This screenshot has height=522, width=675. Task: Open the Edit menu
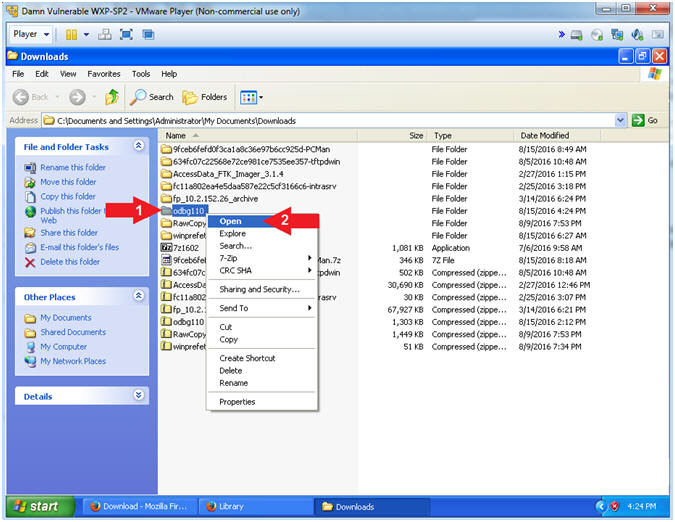[42, 74]
